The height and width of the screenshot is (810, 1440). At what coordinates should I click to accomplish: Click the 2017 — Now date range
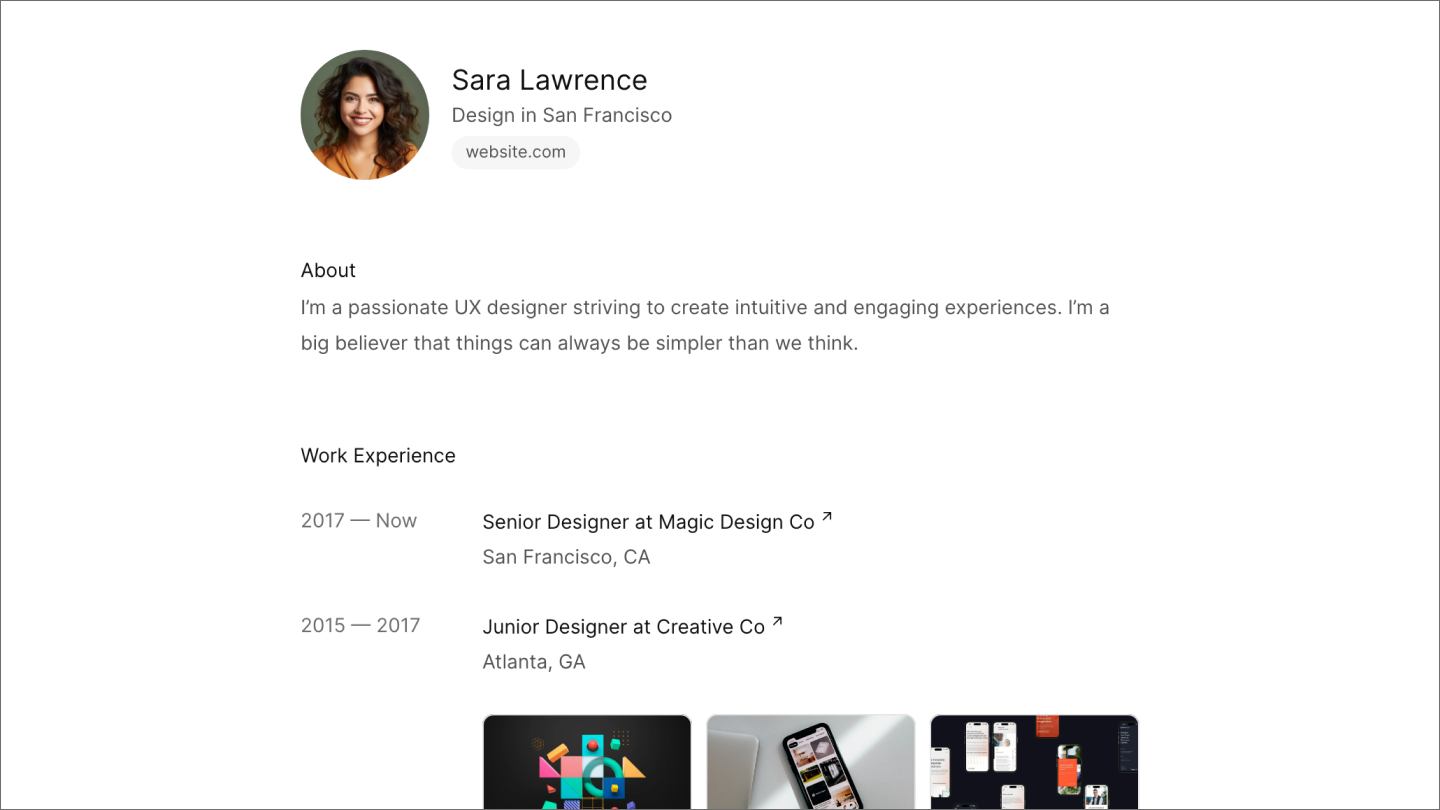[358, 520]
